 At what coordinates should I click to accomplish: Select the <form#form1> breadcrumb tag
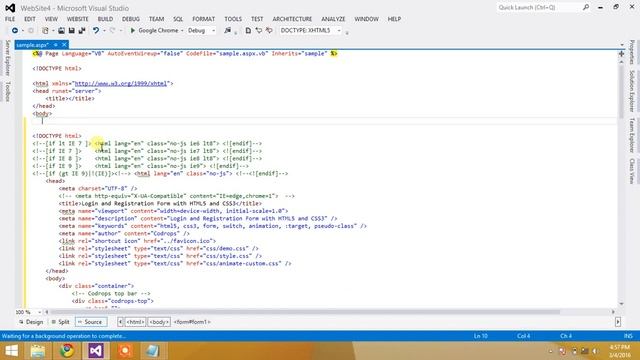click(x=192, y=322)
